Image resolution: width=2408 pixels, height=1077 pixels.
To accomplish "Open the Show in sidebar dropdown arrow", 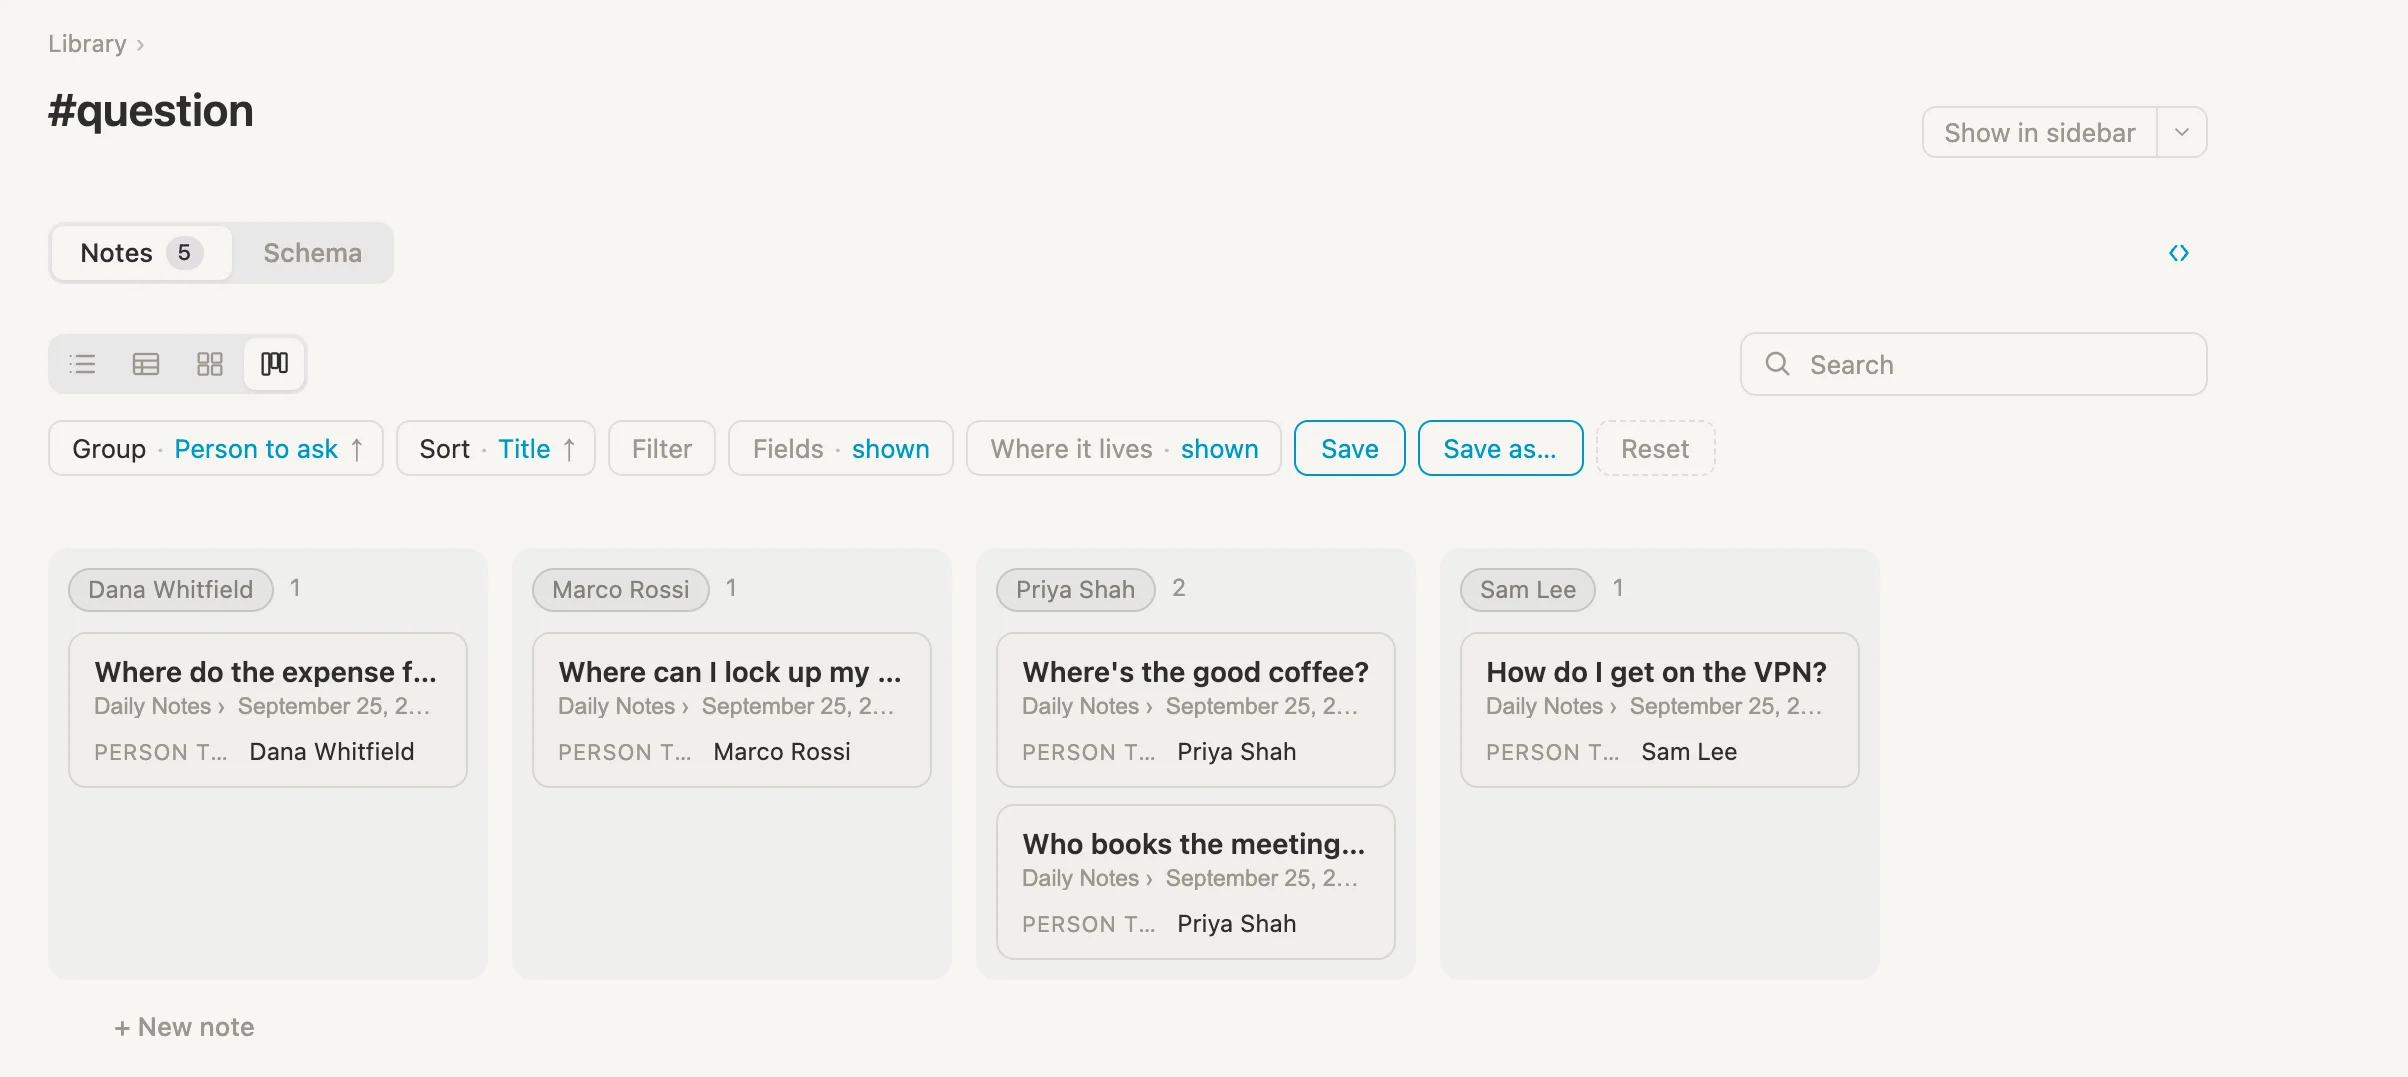I will (x=2182, y=132).
